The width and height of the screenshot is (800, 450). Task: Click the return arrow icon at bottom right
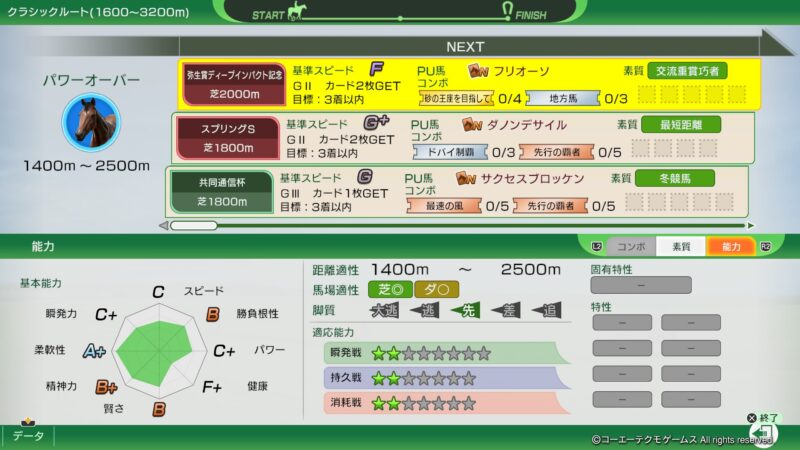pyautogui.click(x=763, y=434)
